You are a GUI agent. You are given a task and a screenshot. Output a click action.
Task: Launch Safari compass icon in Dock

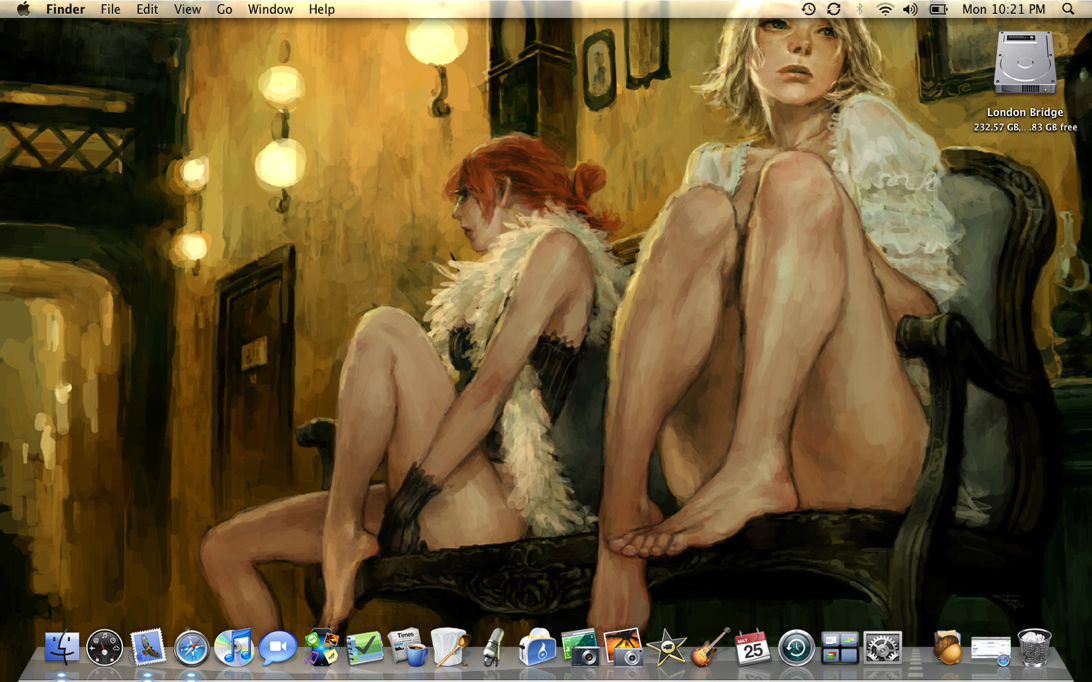tap(191, 648)
